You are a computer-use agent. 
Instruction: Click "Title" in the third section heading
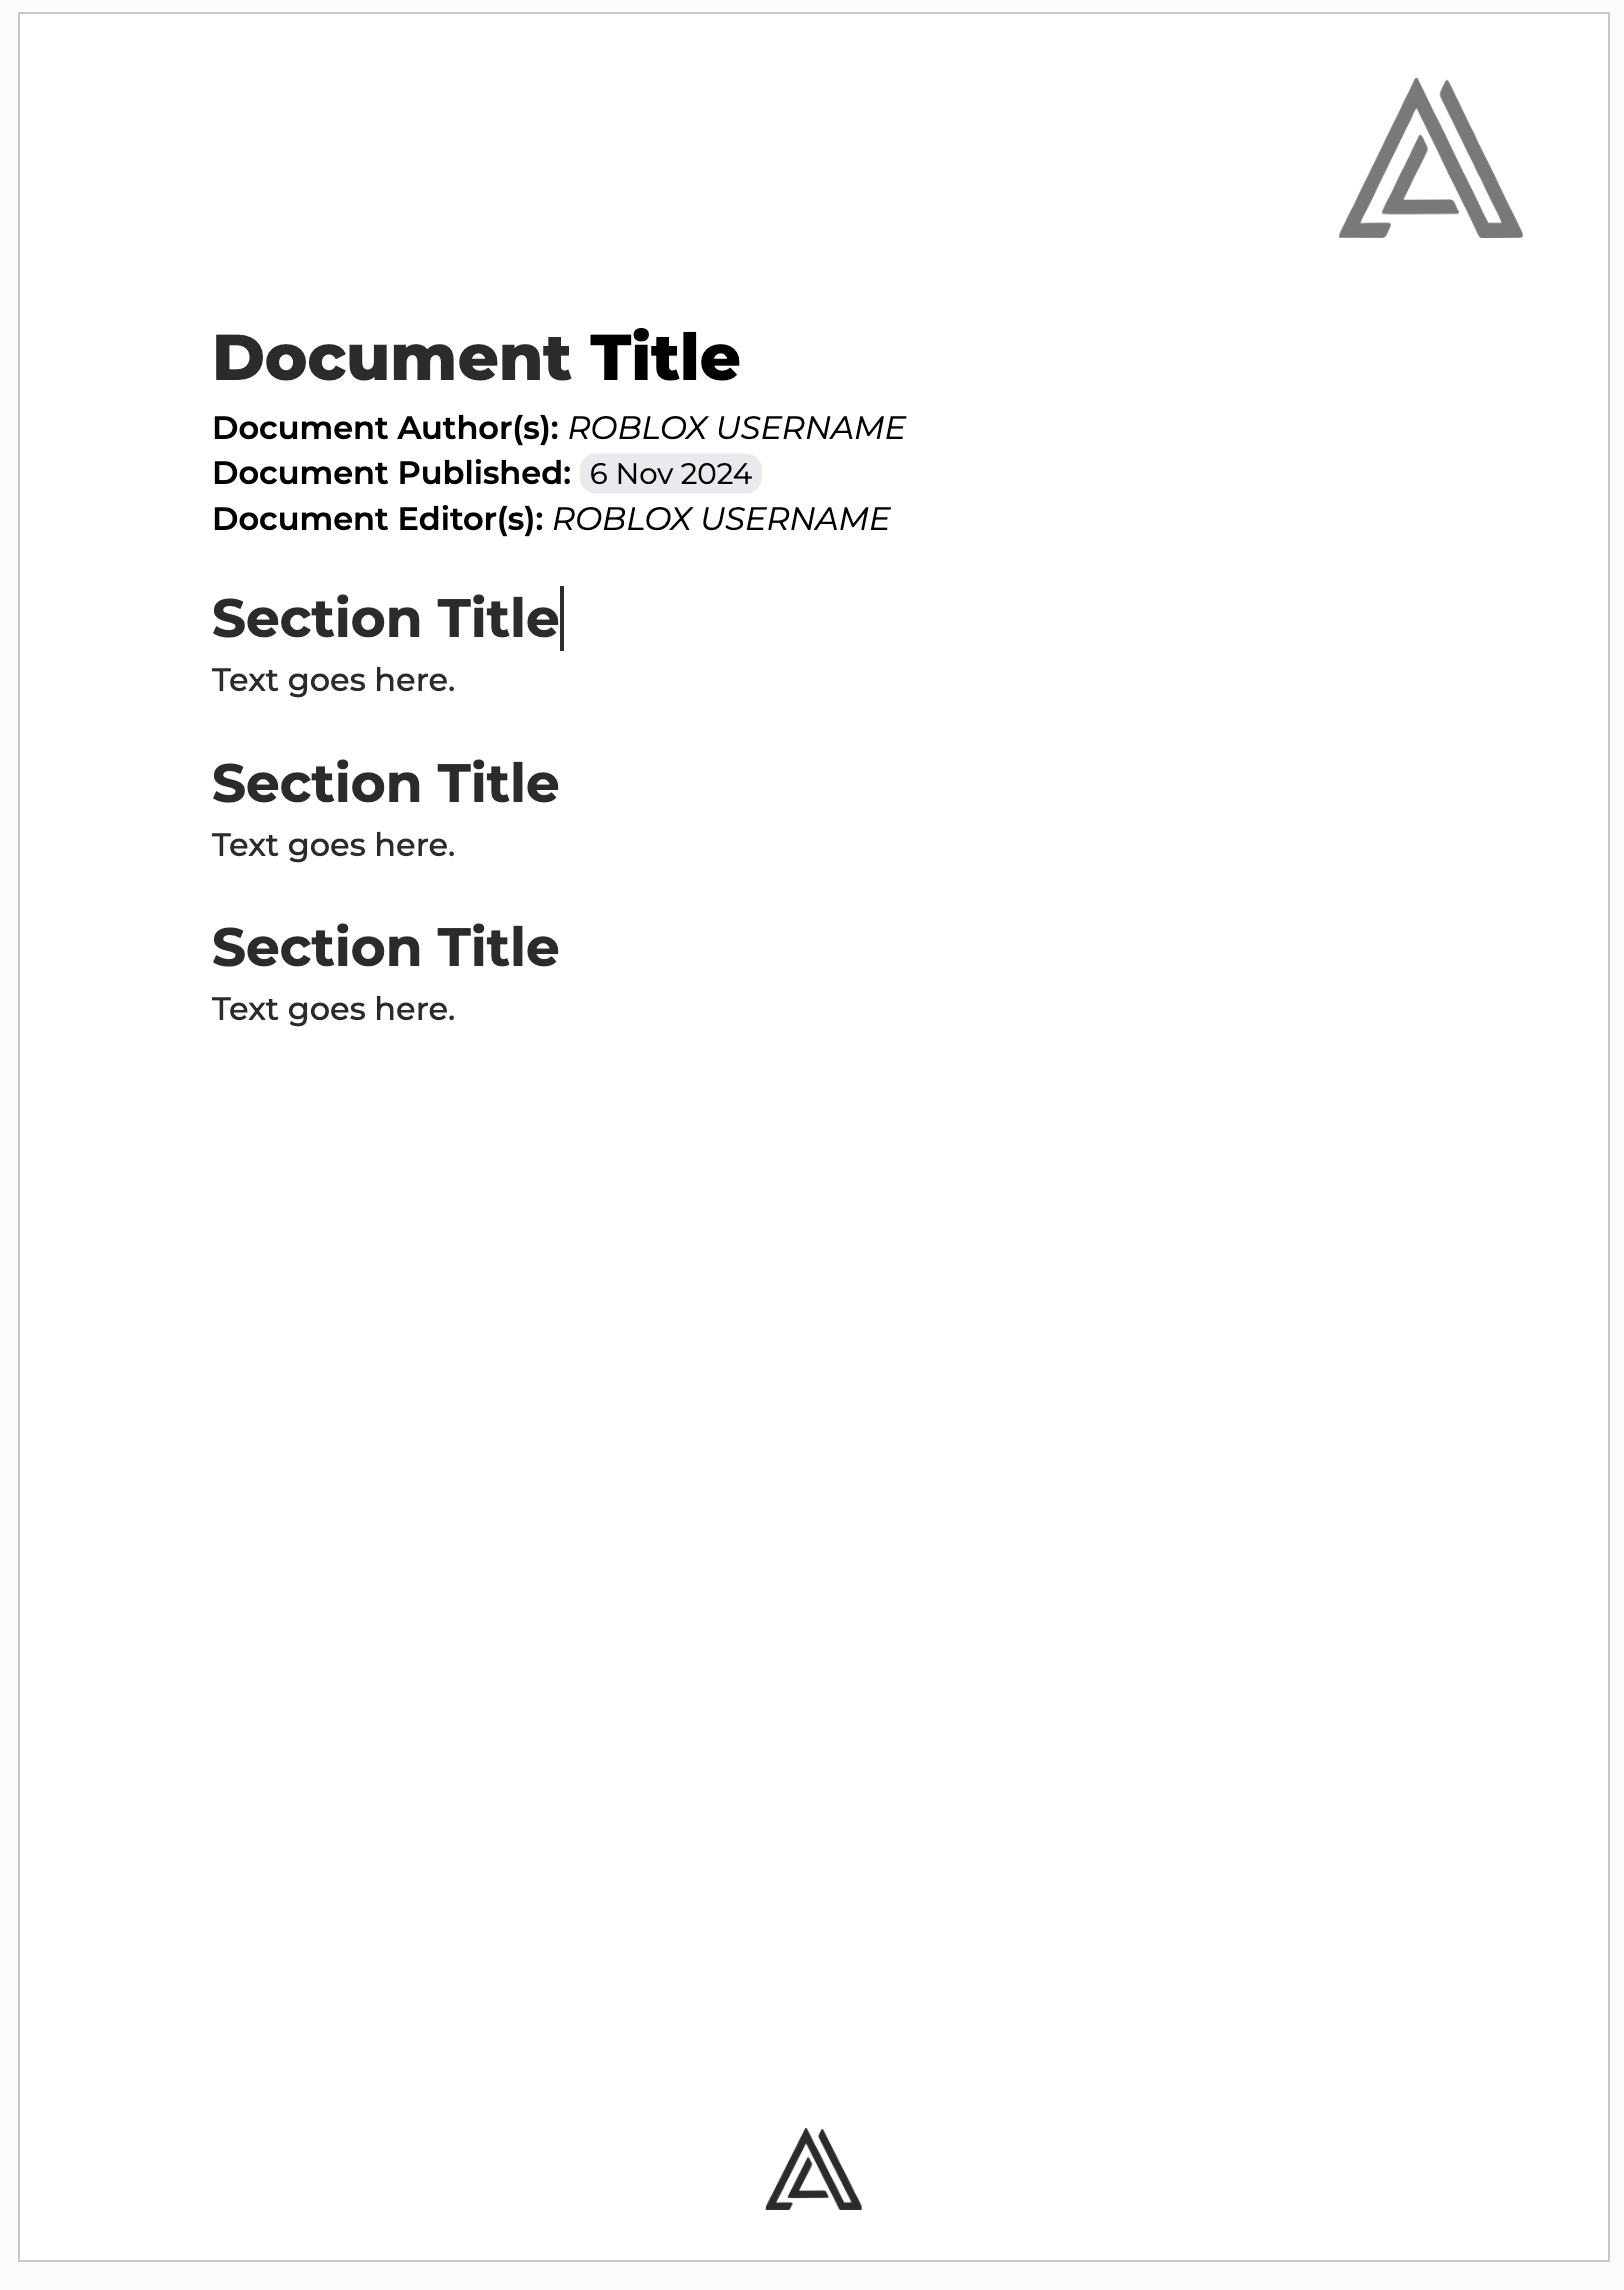click(x=498, y=947)
